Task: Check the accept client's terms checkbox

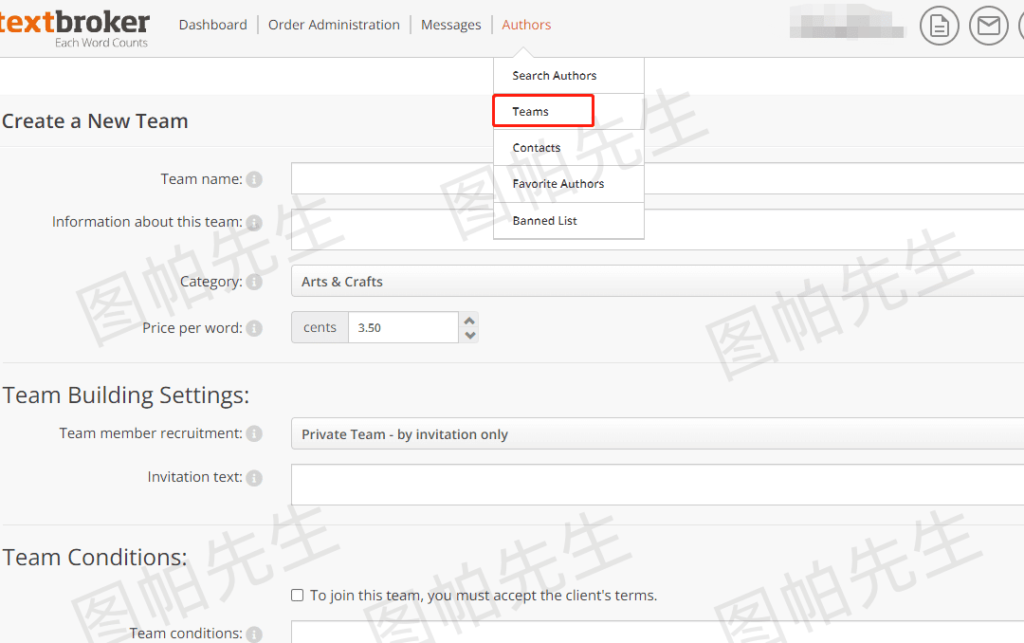Action: (x=297, y=595)
